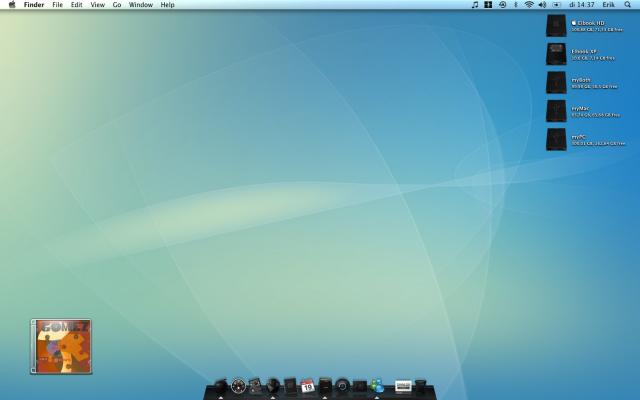
Task: Open the messenger buddies Dock icon
Action: (377, 386)
